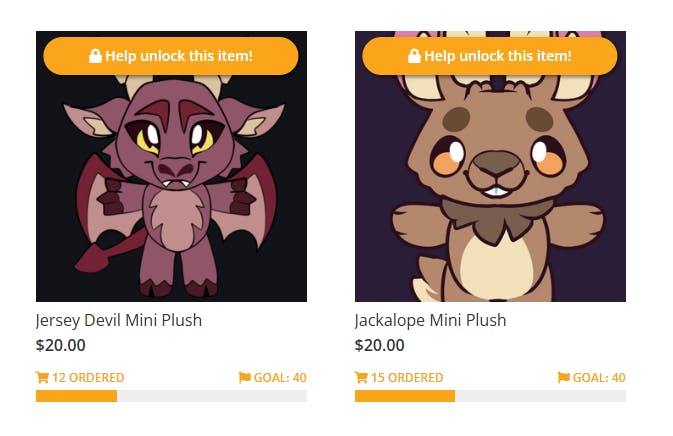
Task: Click GOAL: 40 under Jackalope
Action: click(x=599, y=378)
